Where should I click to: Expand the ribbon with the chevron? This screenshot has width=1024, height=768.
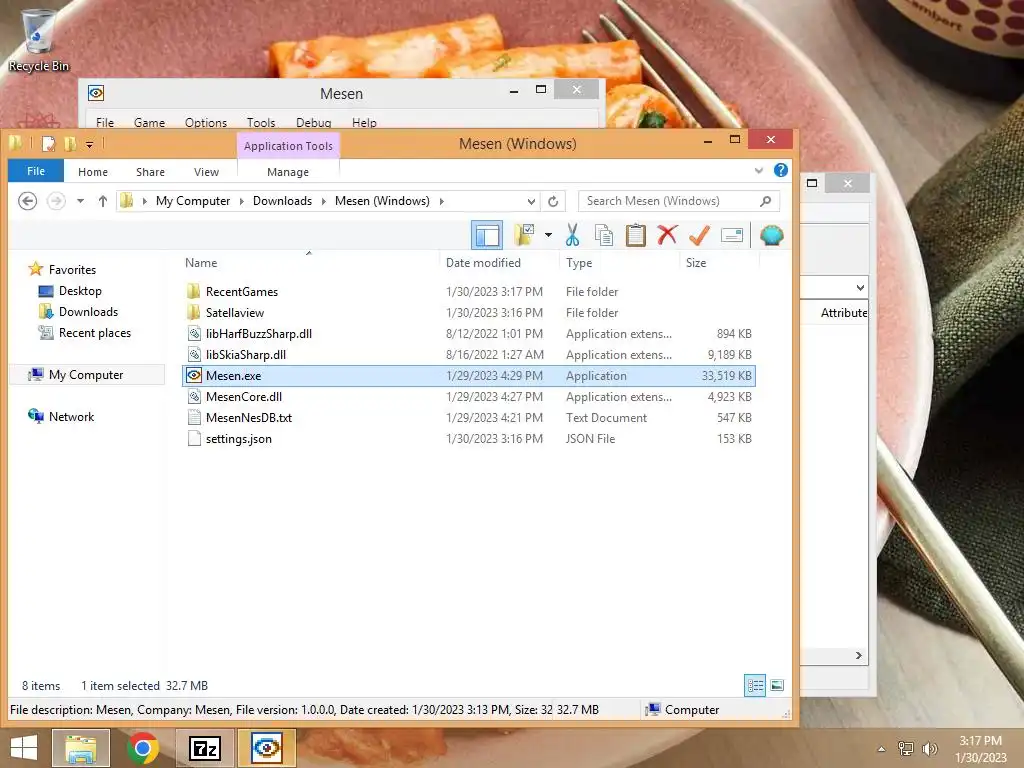759,171
